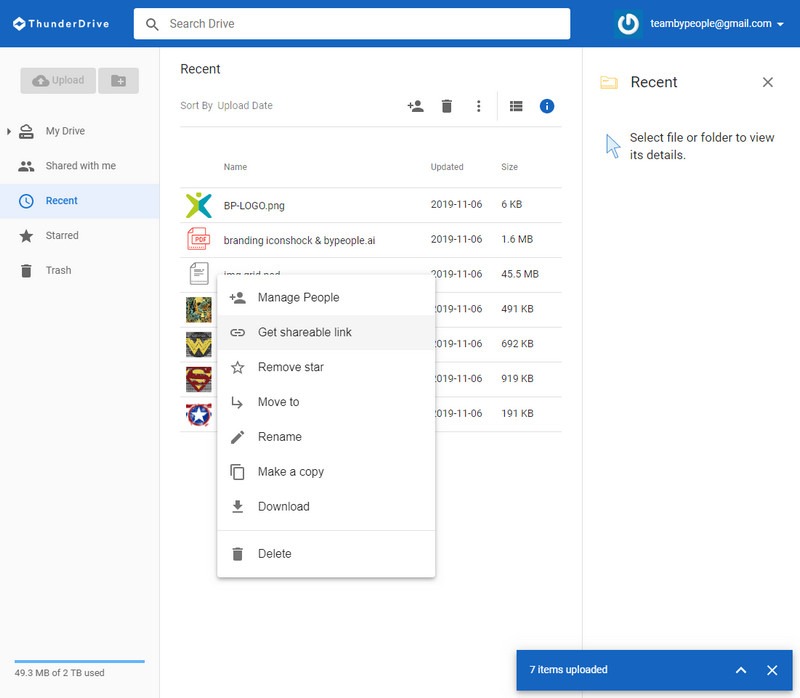This screenshot has height=698, width=800.
Task: Open the BP-LOGO.png file thumbnail
Action: point(199,205)
